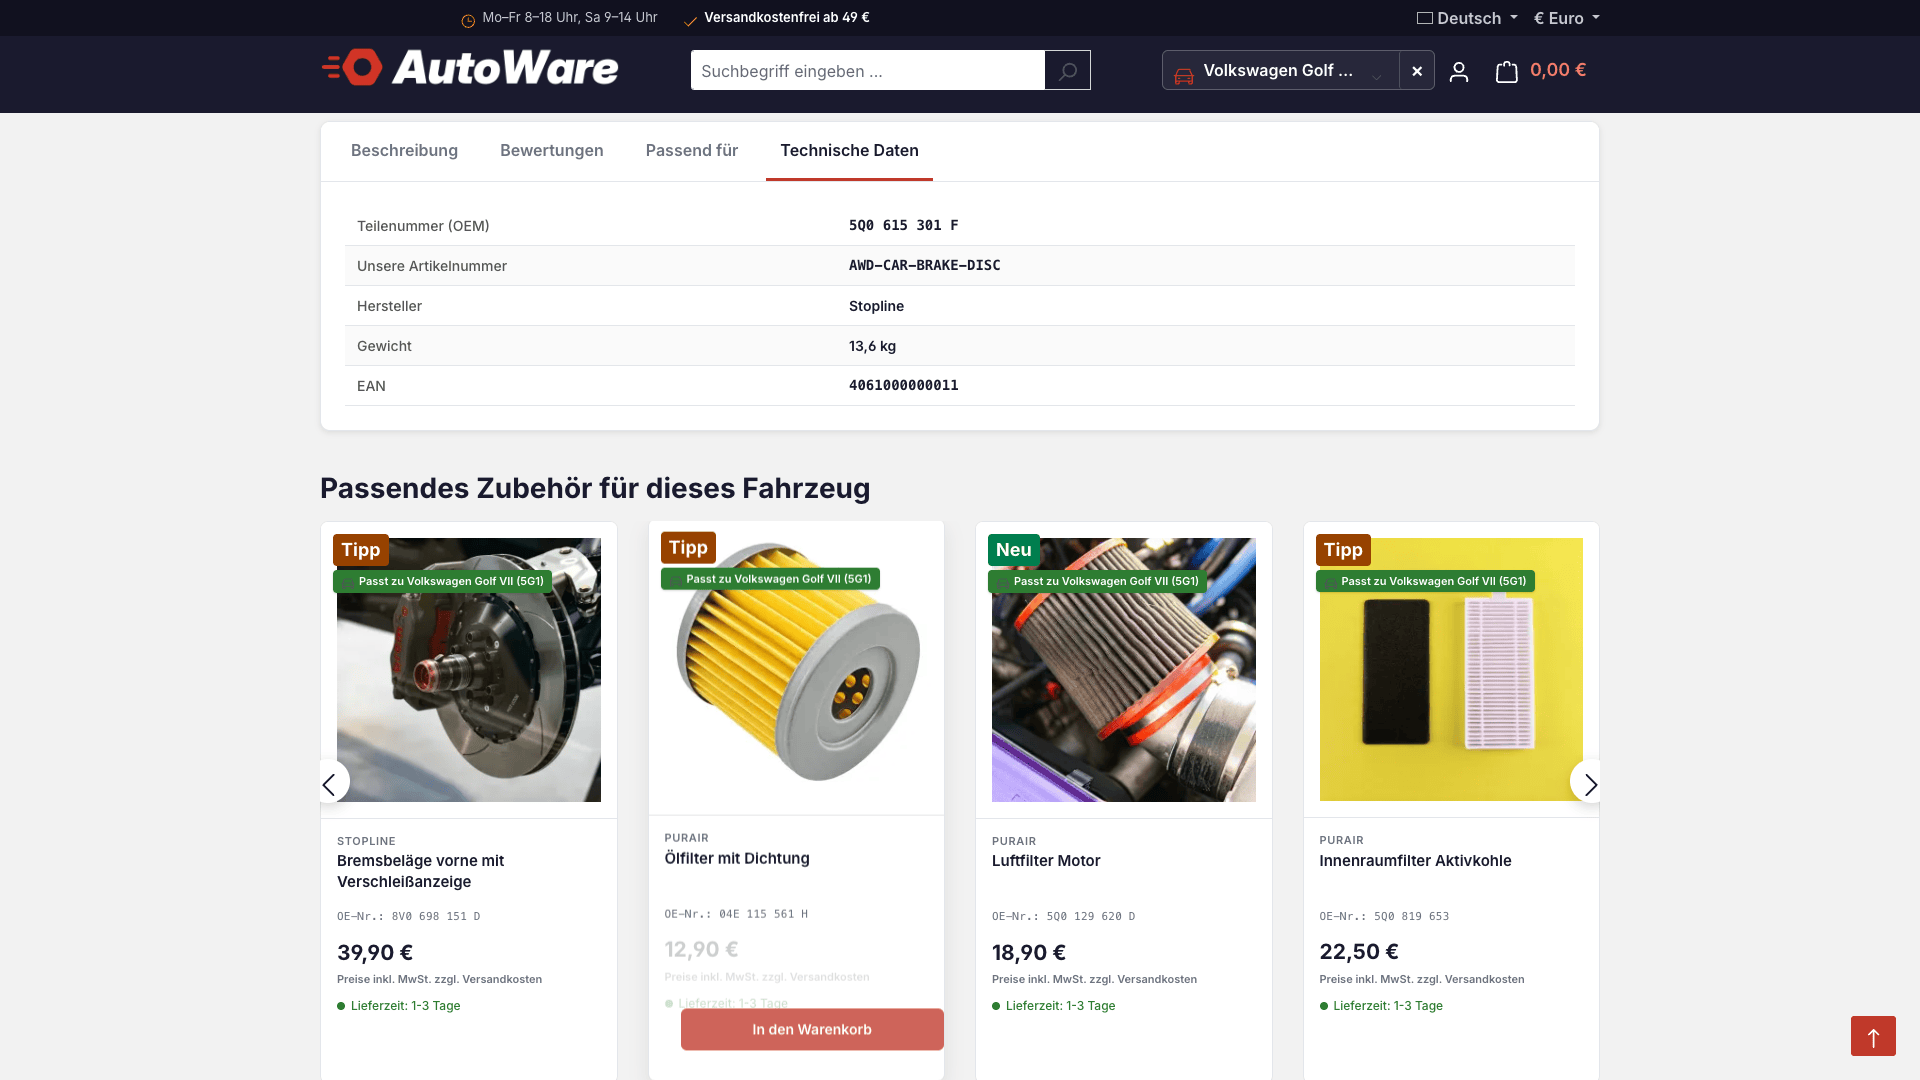Switch to the Beschreibung tab
This screenshot has height=1080, width=1920.
click(x=404, y=150)
